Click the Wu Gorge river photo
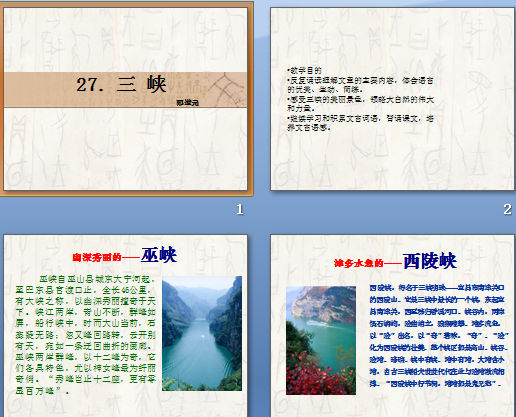516x417 pixels. point(202,333)
